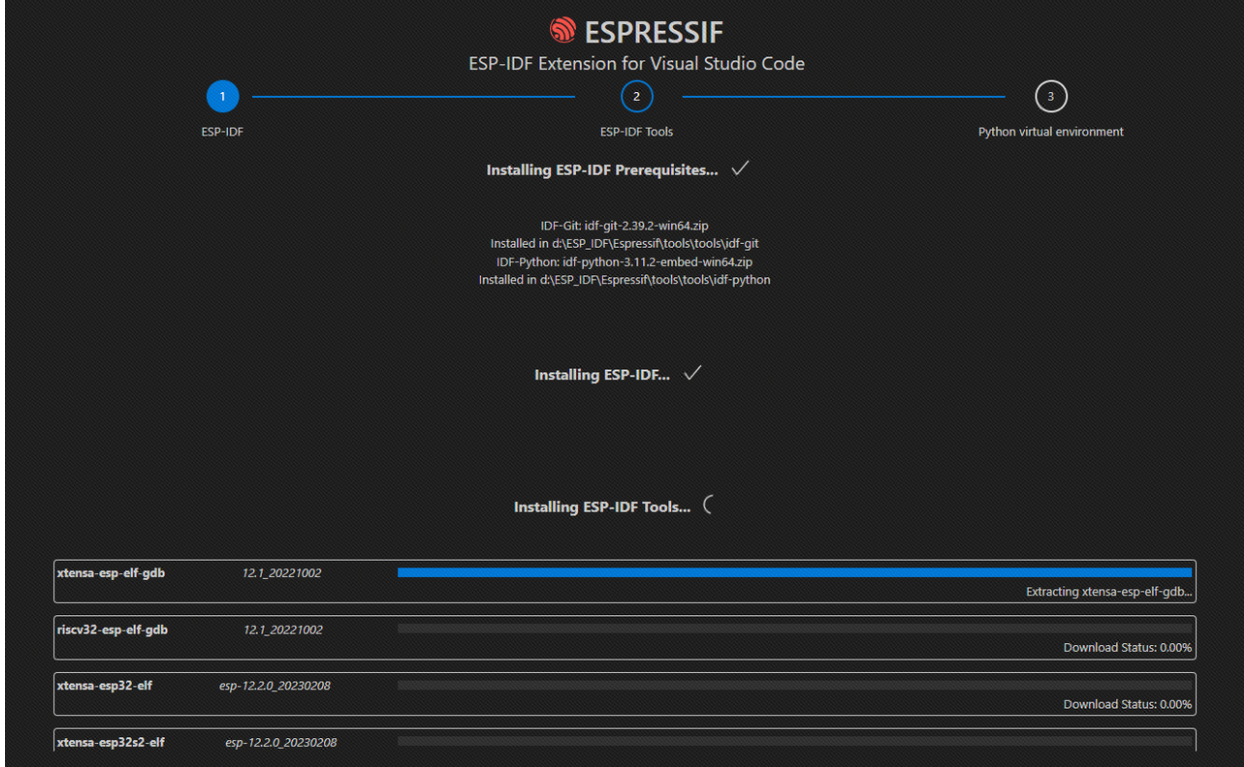Viewport: 1244px width, 767px height.
Task: Click riscv32-esp-elf-gdb tool name
Action: tap(112, 629)
